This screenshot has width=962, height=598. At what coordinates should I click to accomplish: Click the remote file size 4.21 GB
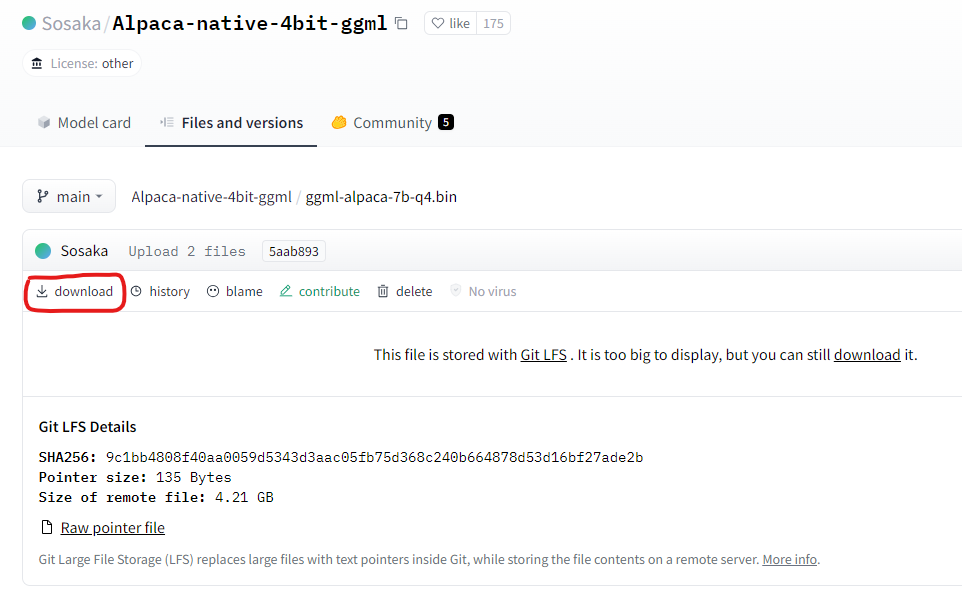coord(244,497)
